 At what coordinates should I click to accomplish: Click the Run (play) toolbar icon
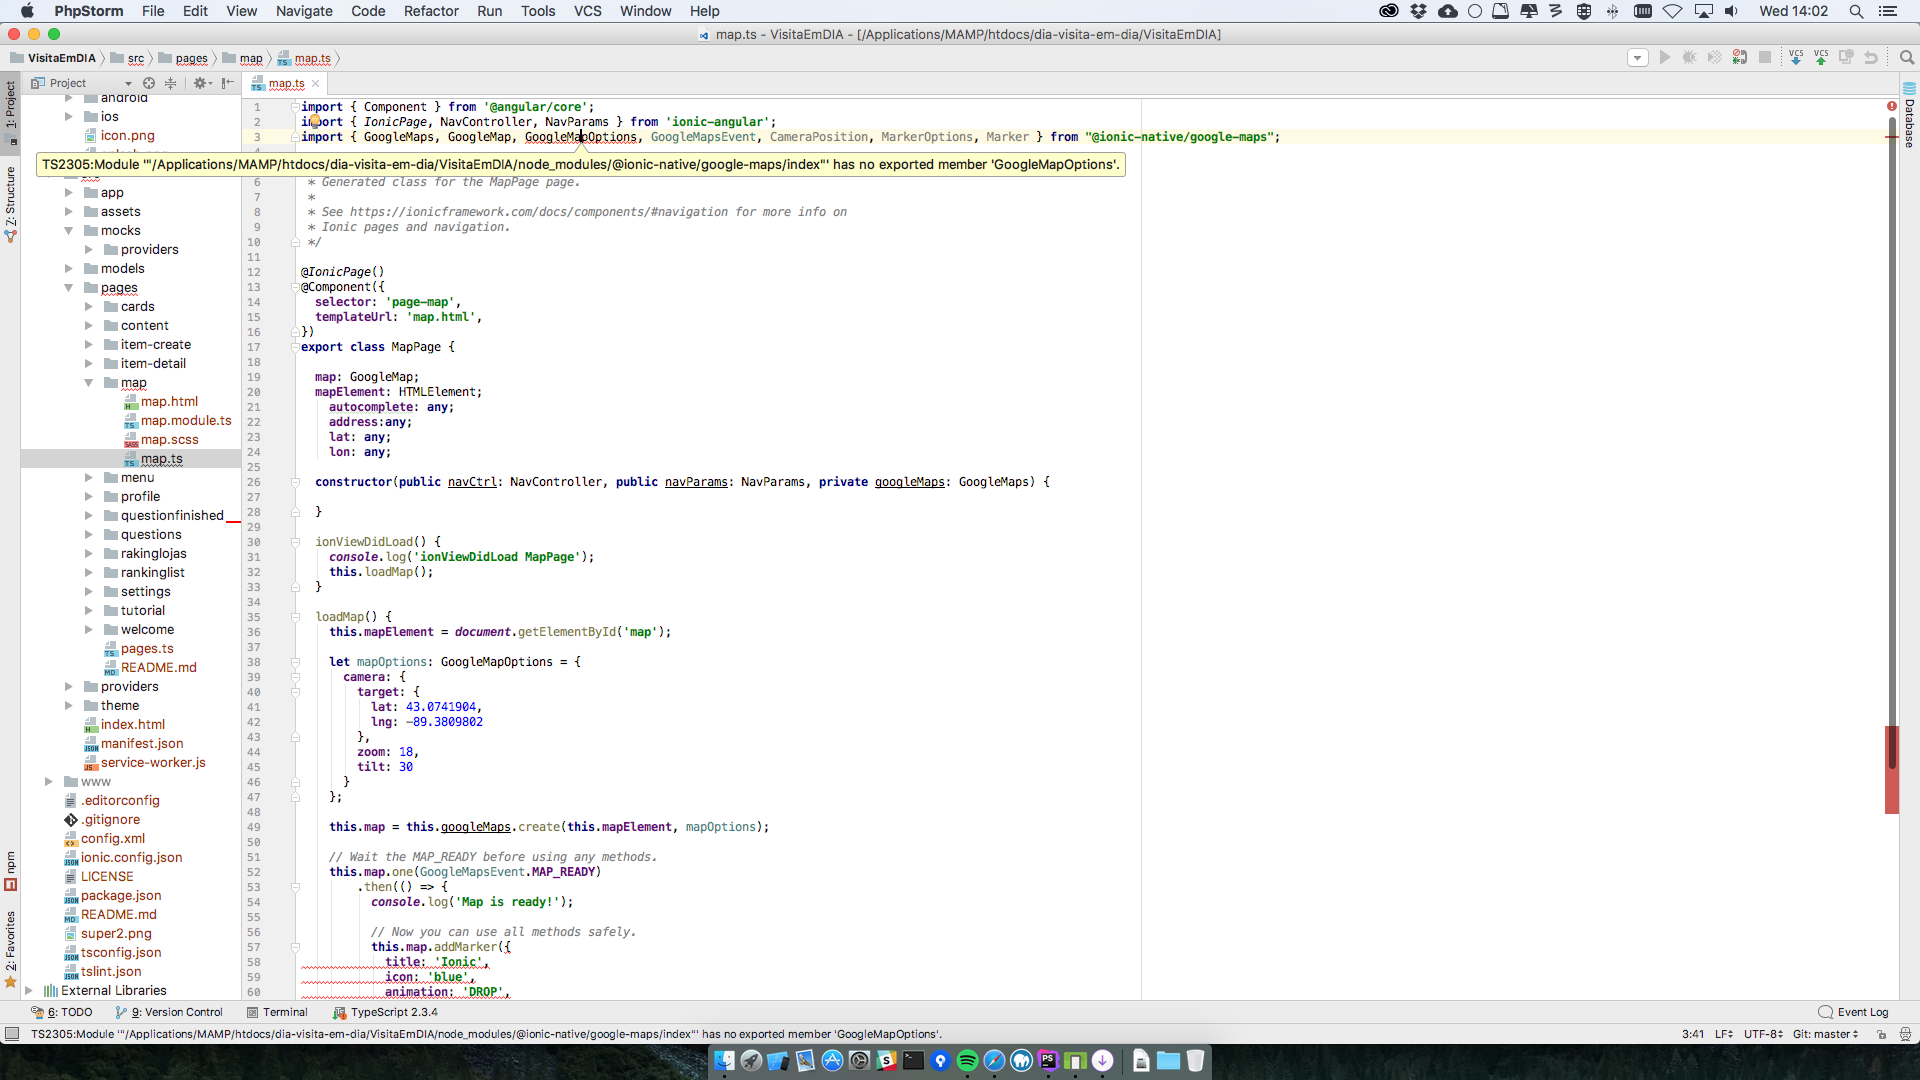click(1665, 58)
